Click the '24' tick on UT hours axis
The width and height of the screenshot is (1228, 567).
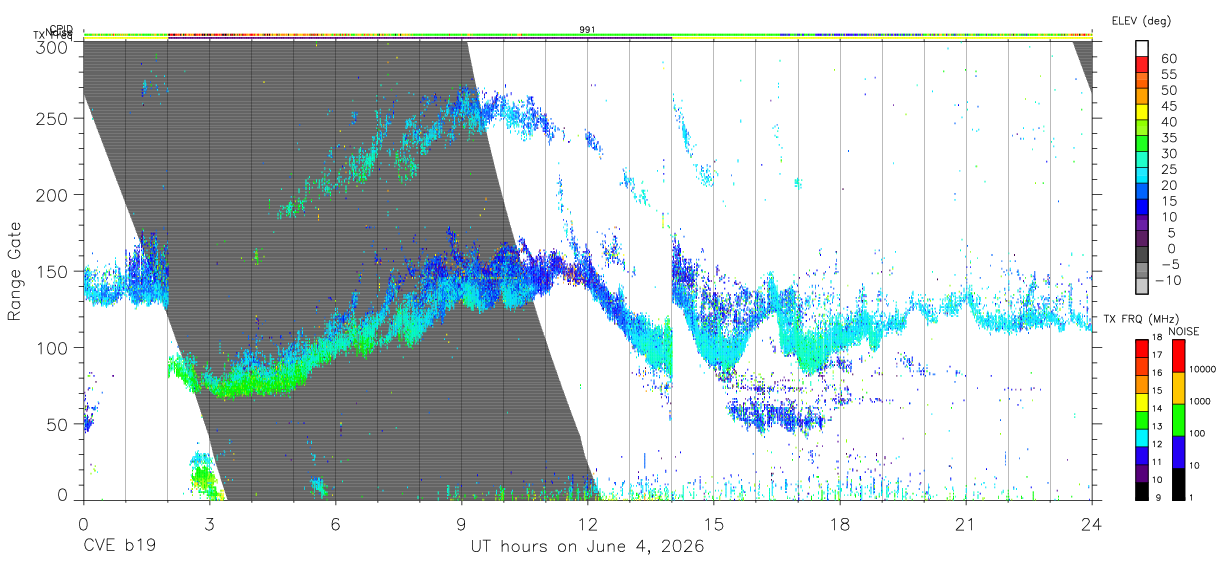1092,524
